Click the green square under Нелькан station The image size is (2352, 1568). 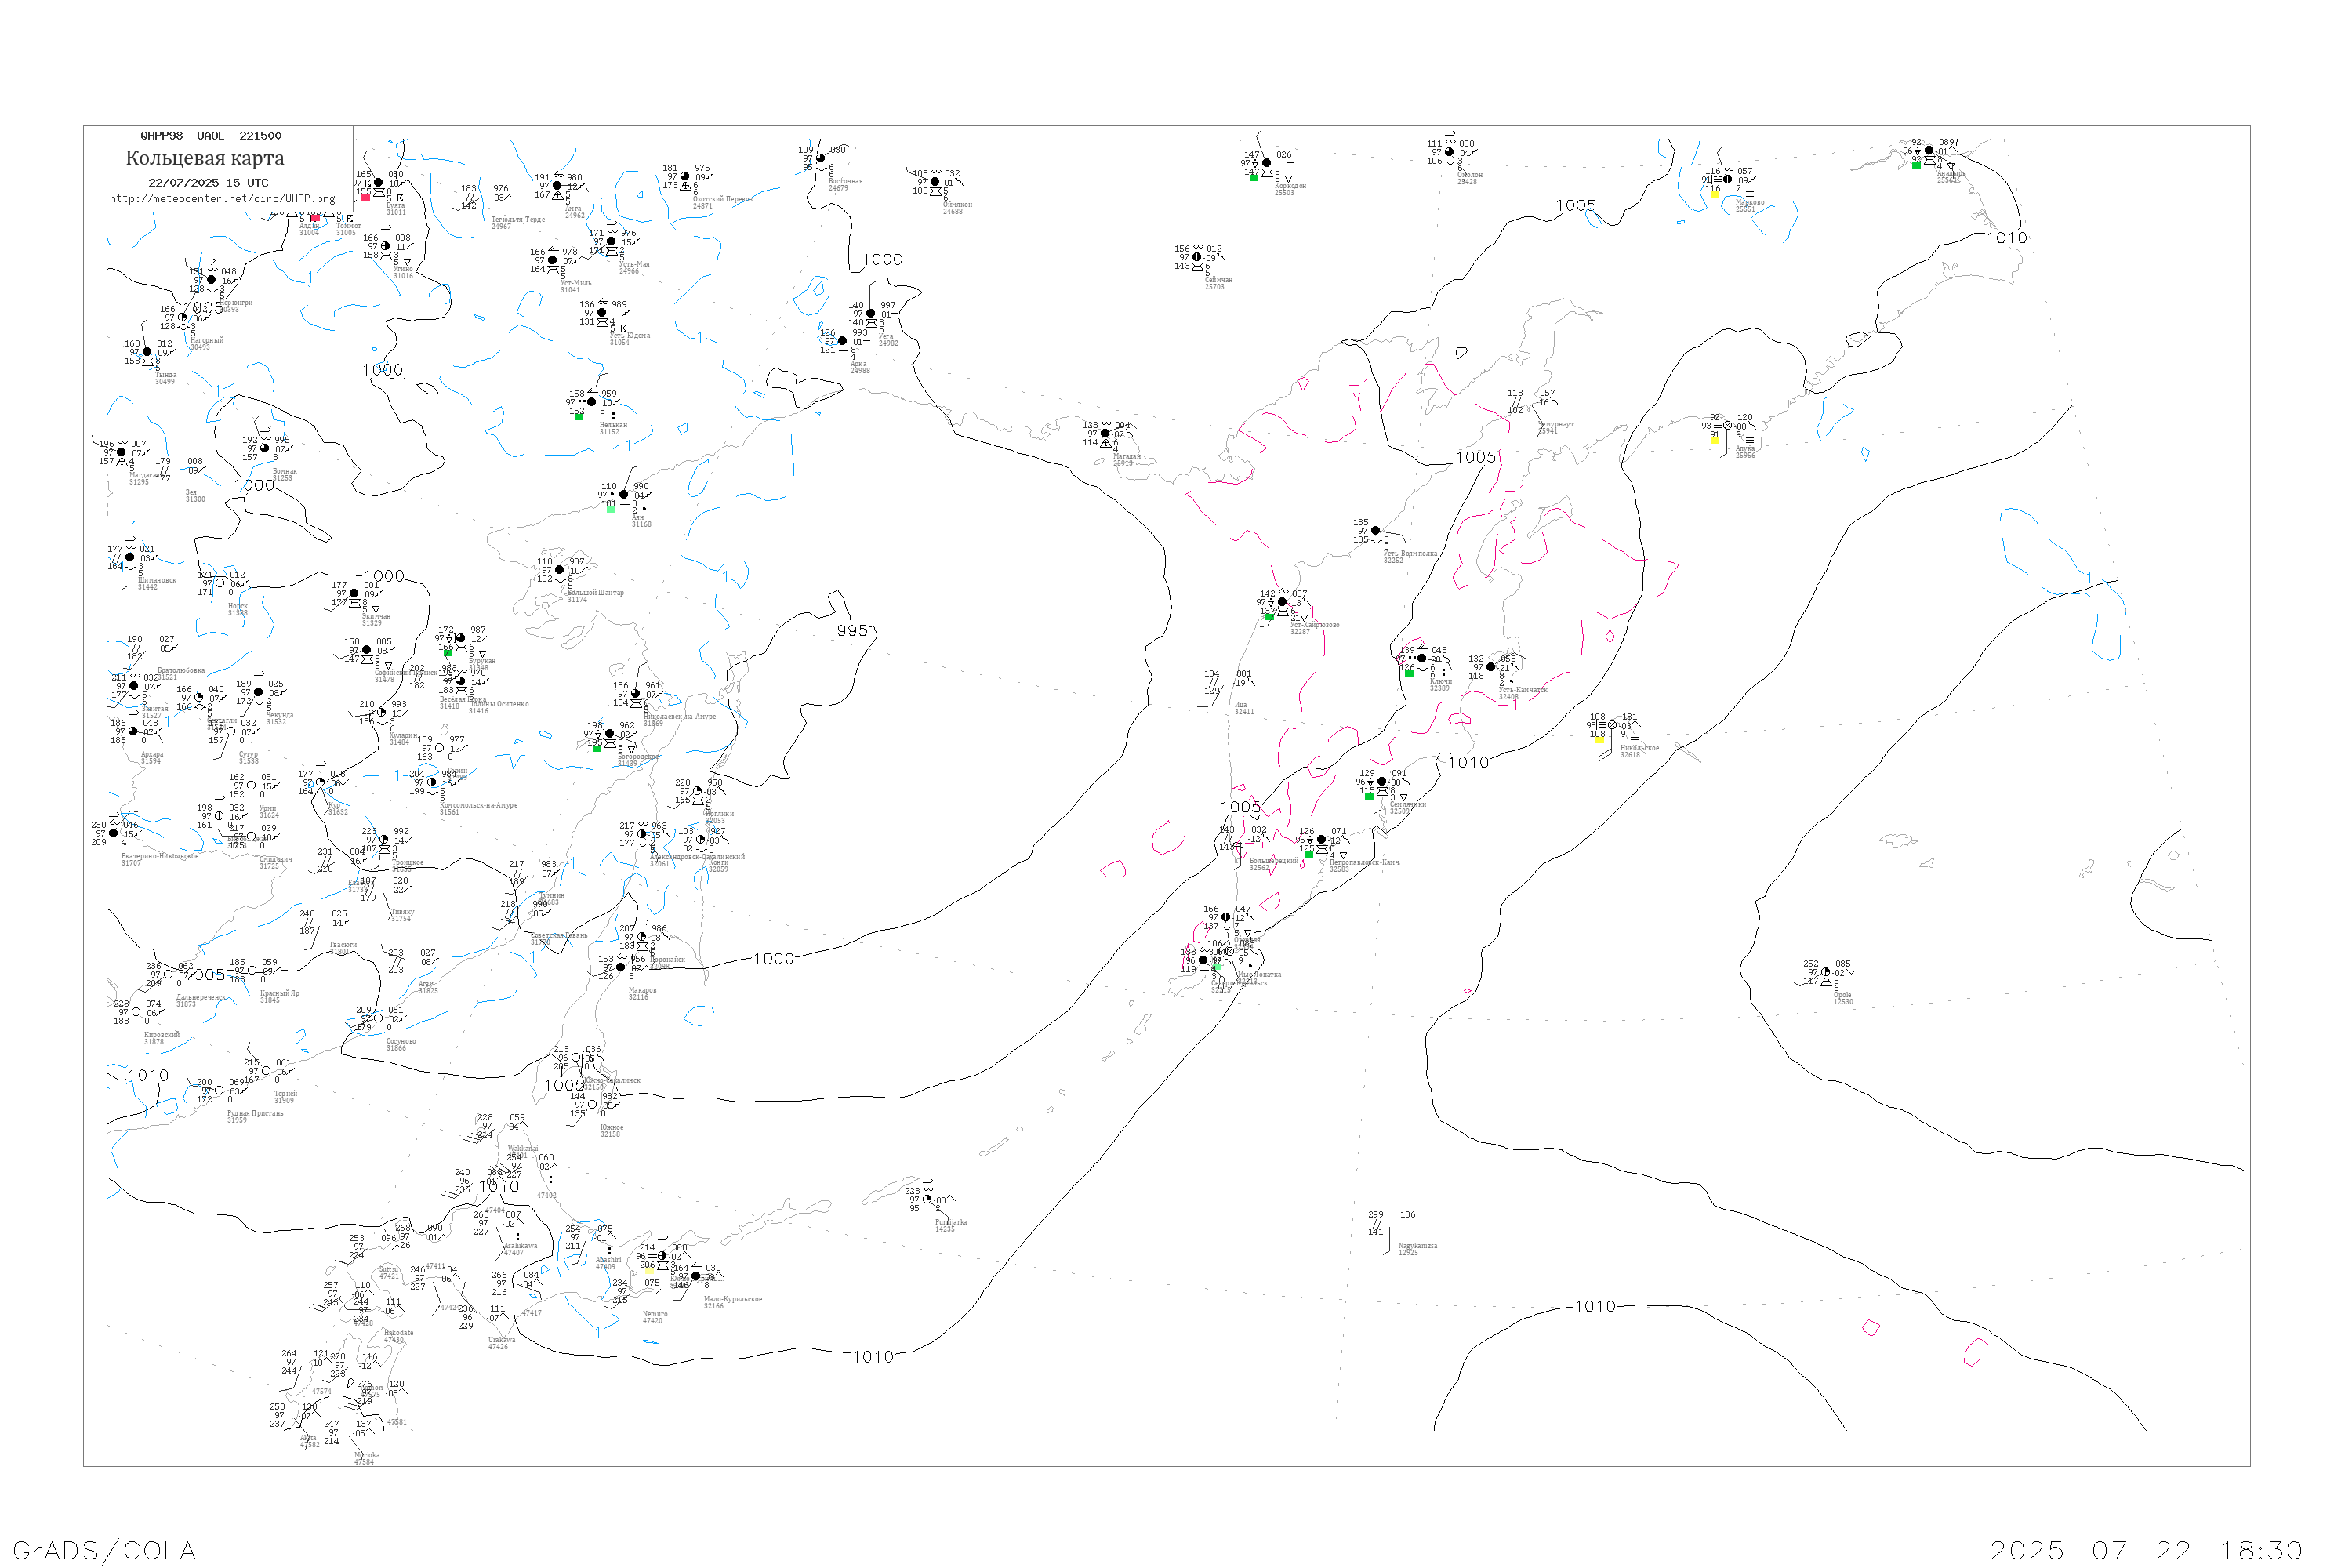[x=579, y=416]
